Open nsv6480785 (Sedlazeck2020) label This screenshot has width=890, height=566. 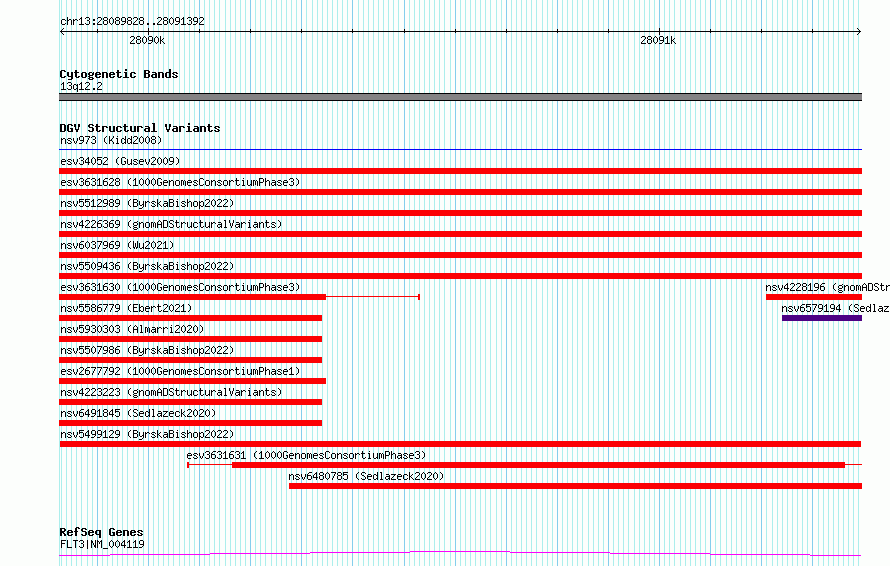[366, 476]
